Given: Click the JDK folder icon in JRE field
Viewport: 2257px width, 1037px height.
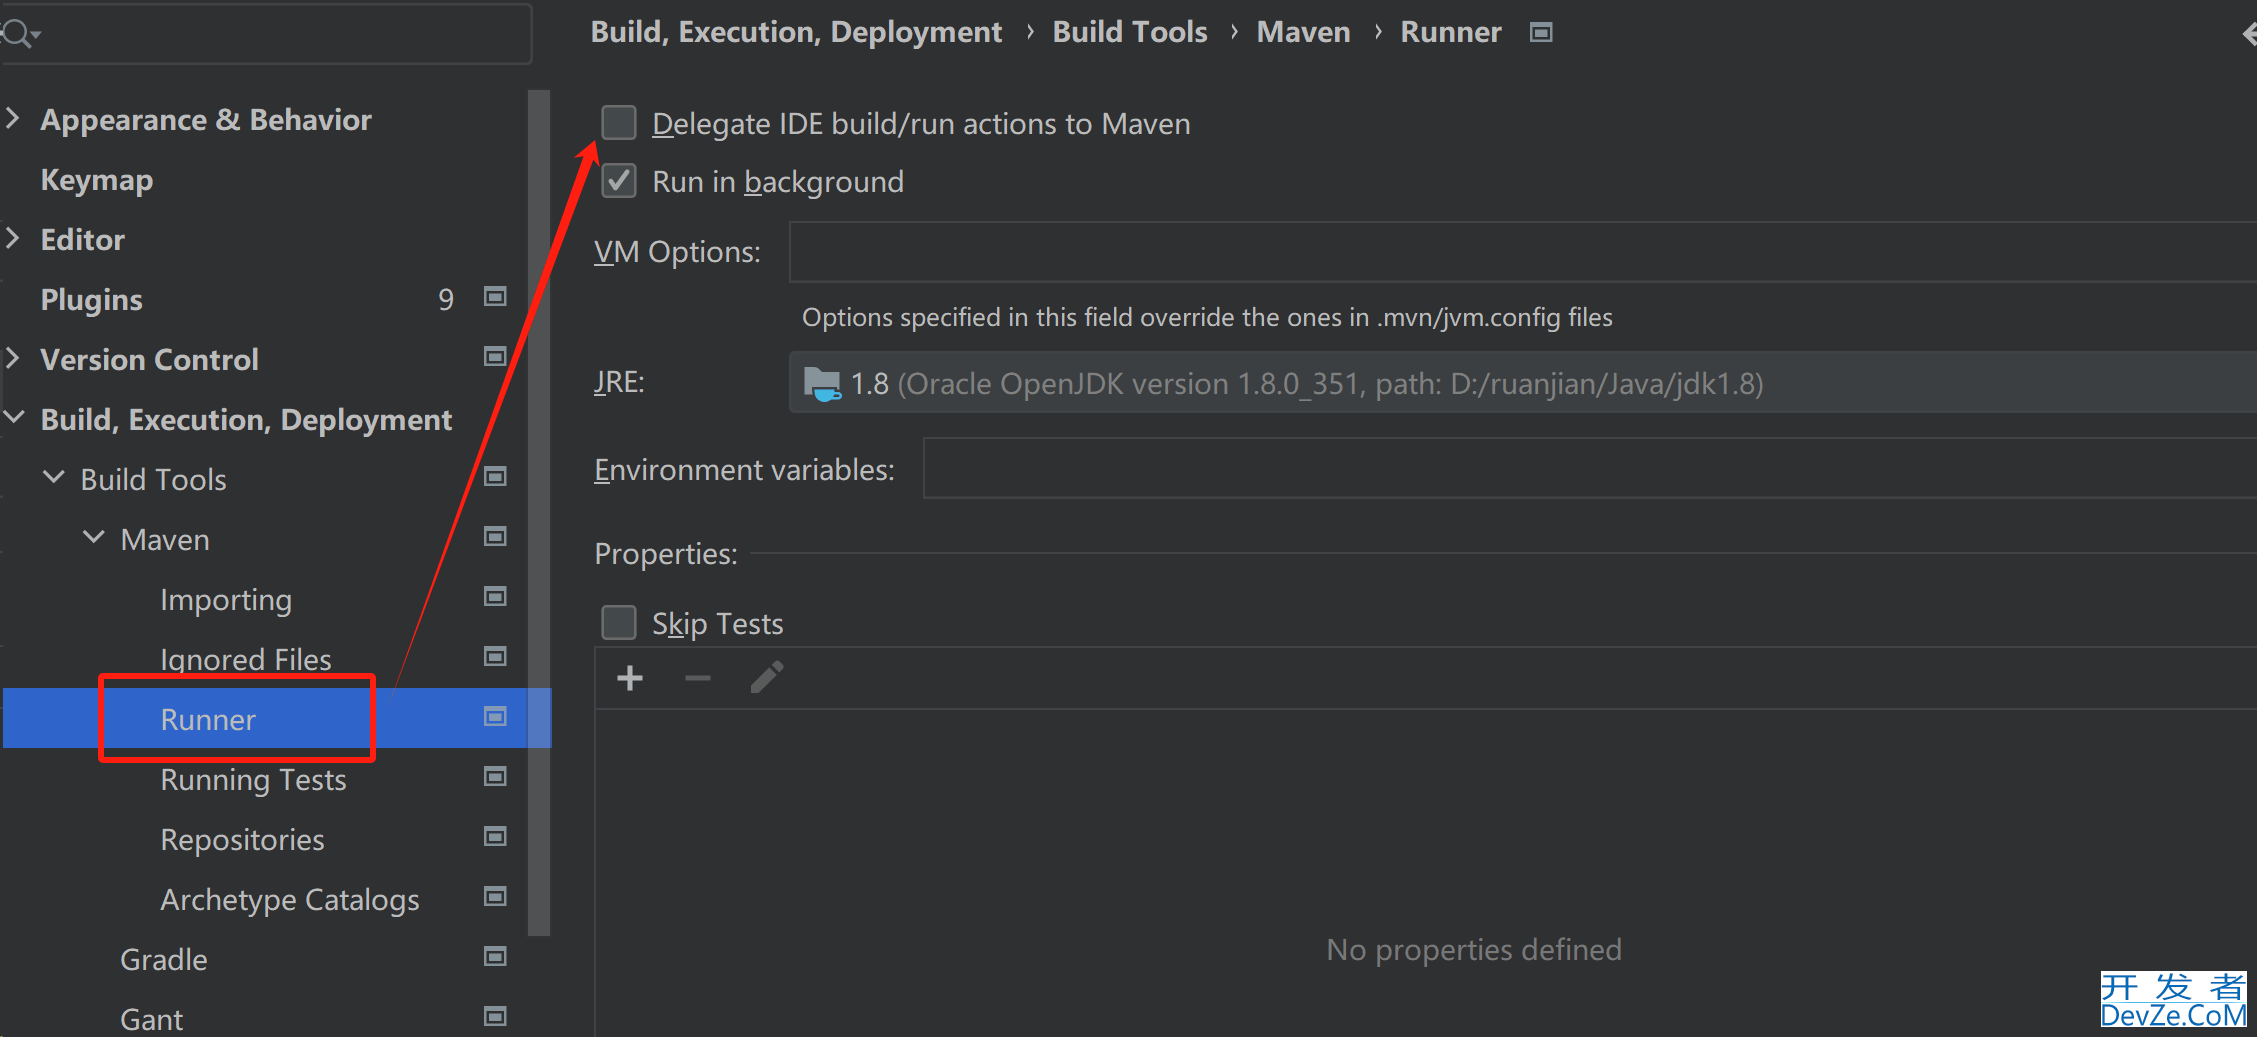Looking at the screenshot, I should coord(822,384).
